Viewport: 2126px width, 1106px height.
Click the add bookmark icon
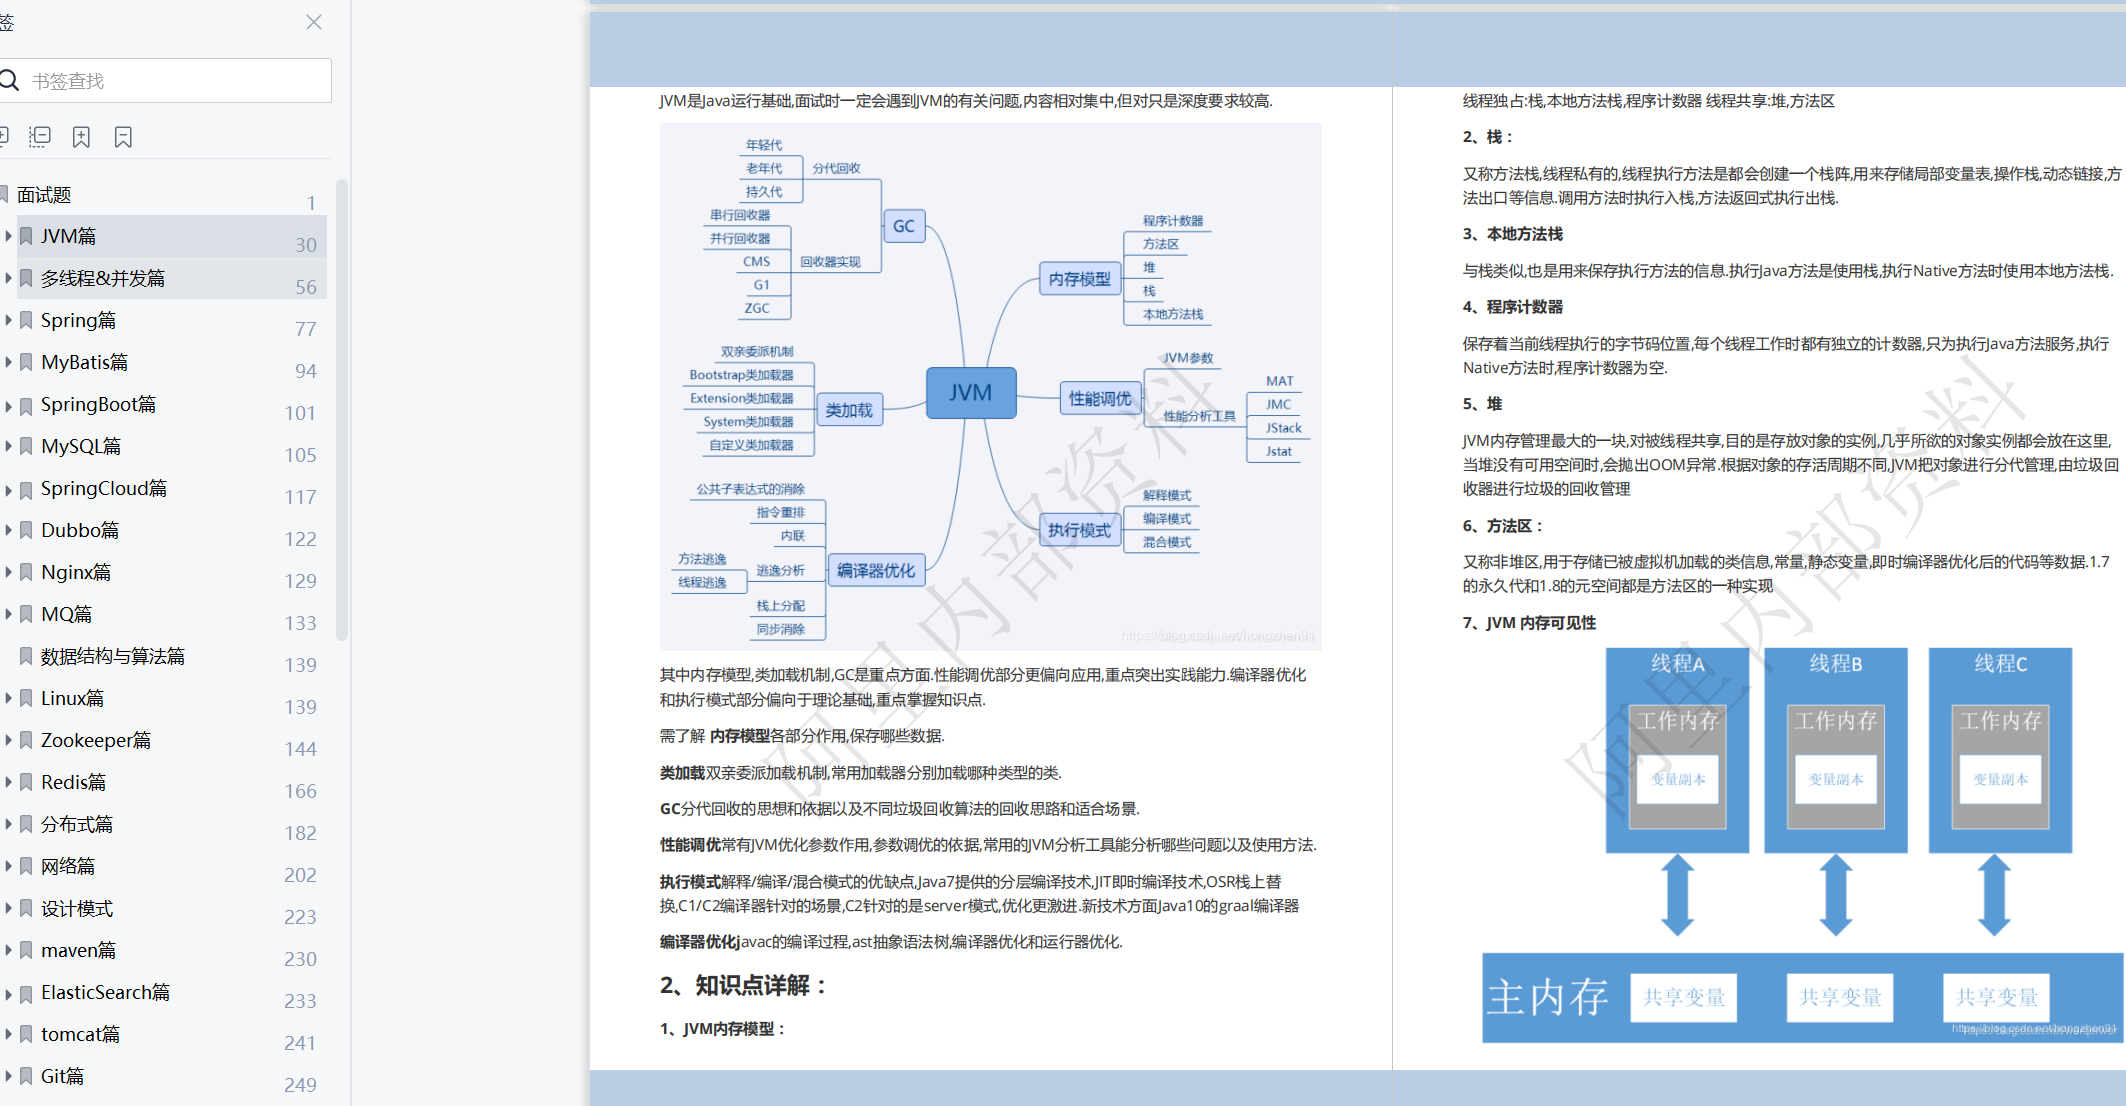click(x=81, y=136)
